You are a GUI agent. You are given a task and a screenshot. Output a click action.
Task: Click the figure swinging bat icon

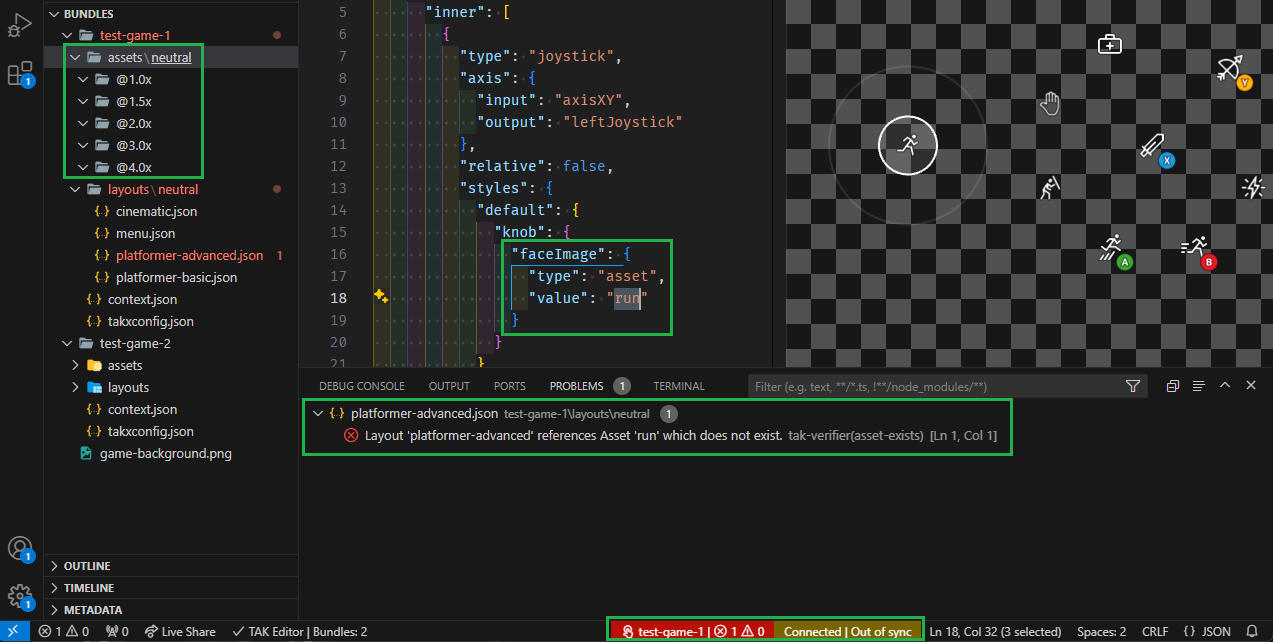click(x=1049, y=187)
